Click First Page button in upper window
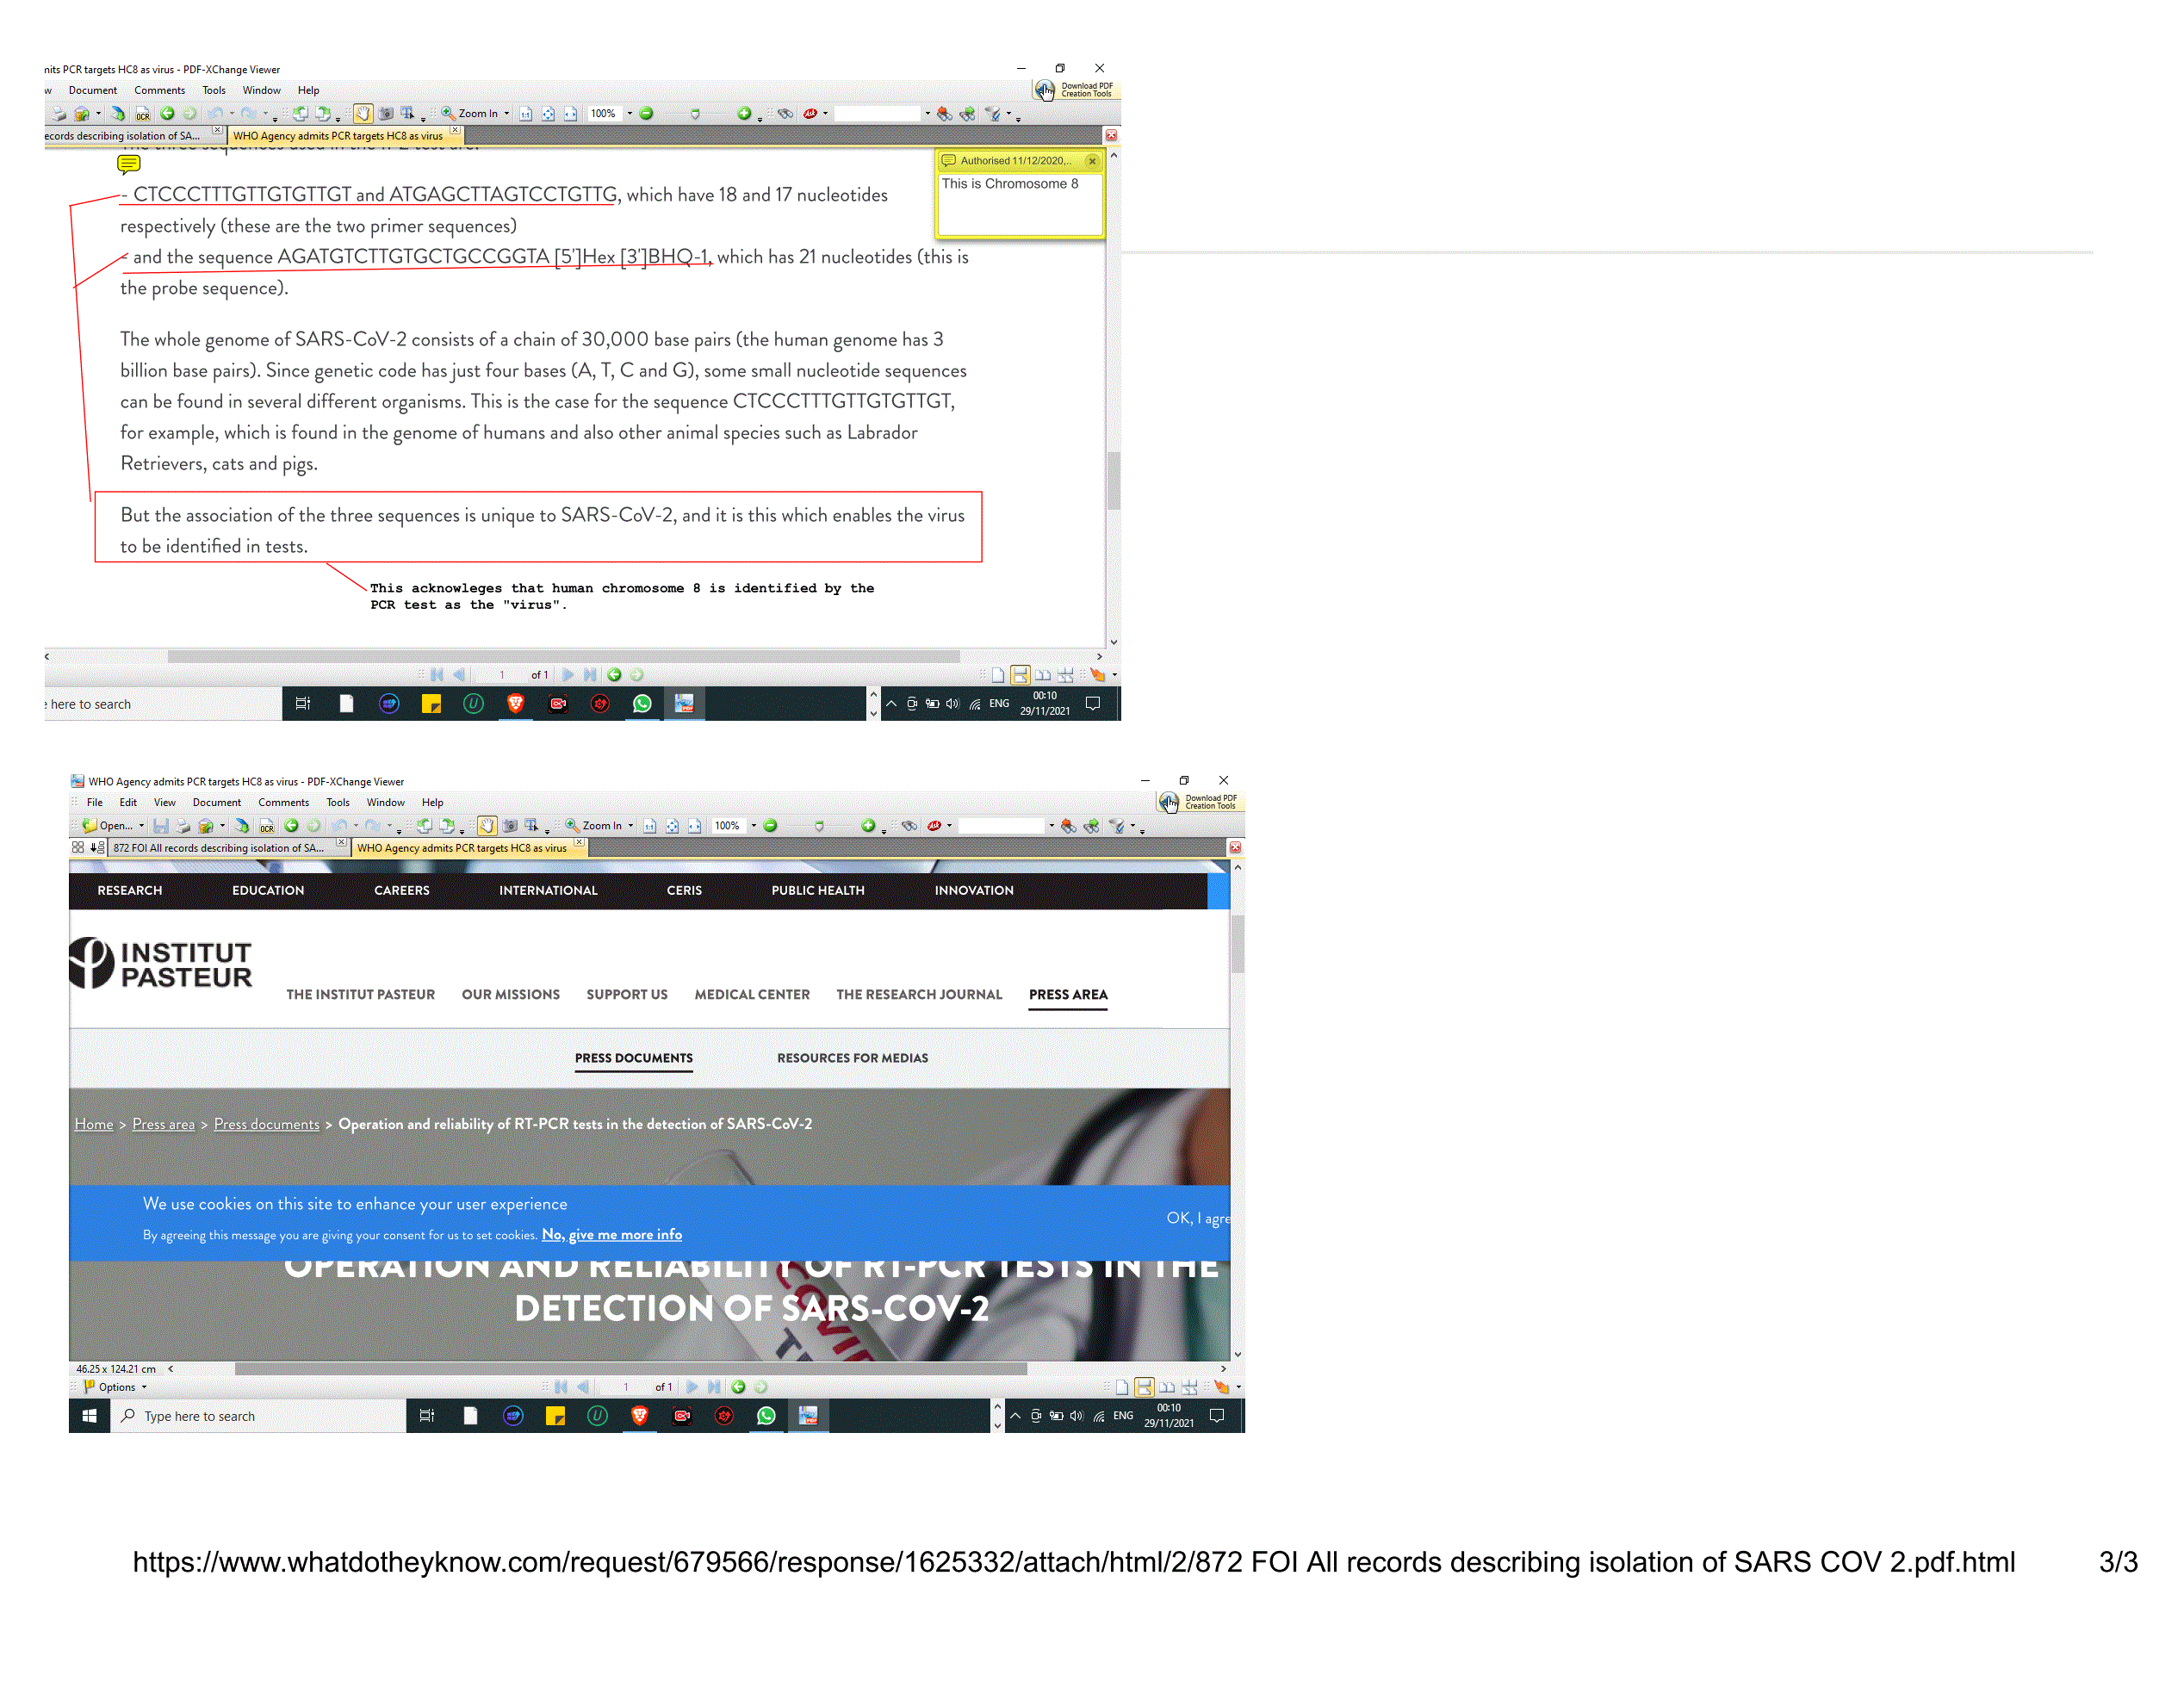 (x=437, y=675)
